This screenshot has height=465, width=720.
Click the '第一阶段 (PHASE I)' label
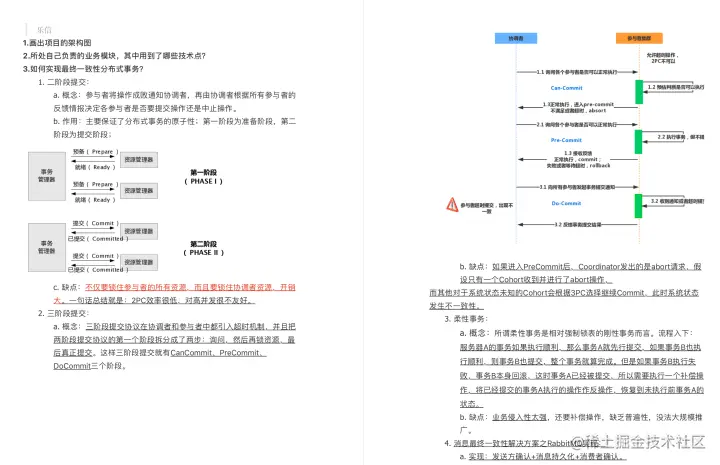[x=203, y=177]
